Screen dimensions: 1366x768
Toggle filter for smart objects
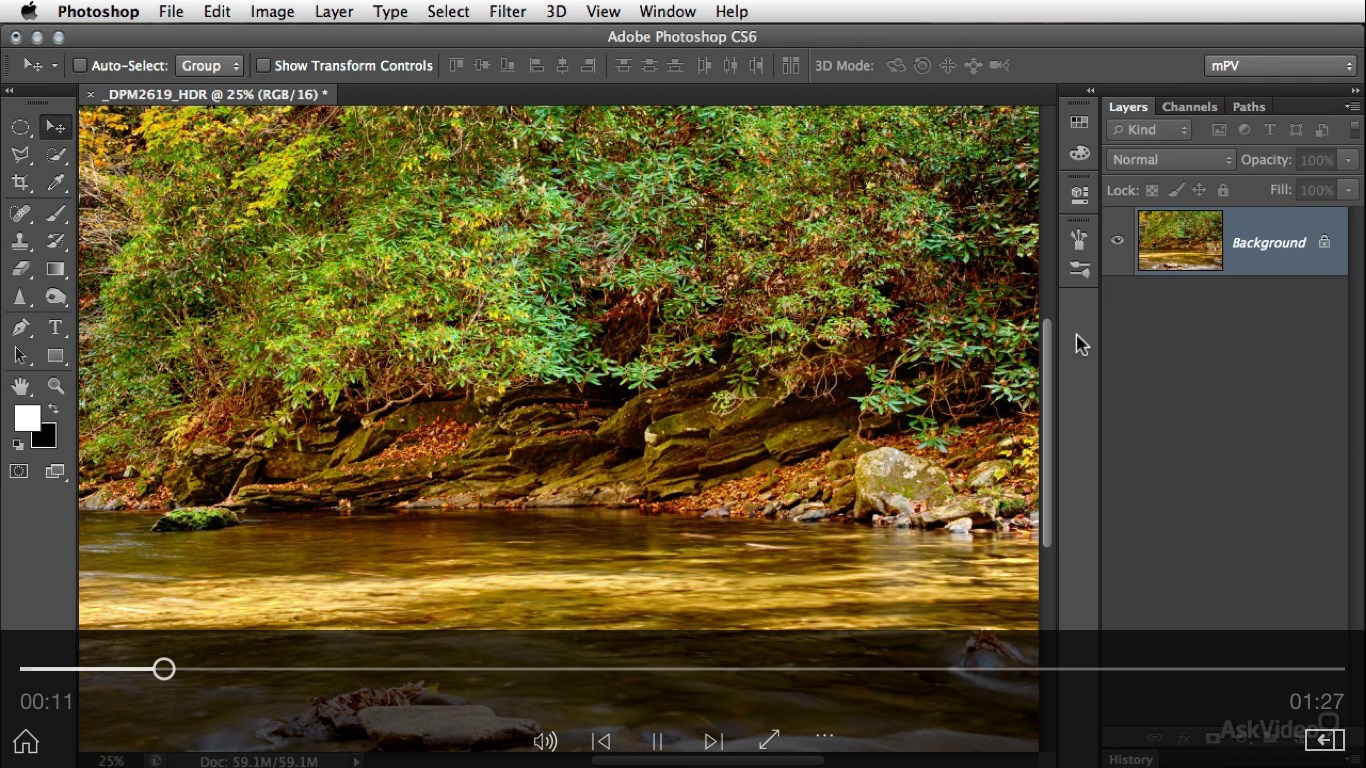tap(1322, 130)
